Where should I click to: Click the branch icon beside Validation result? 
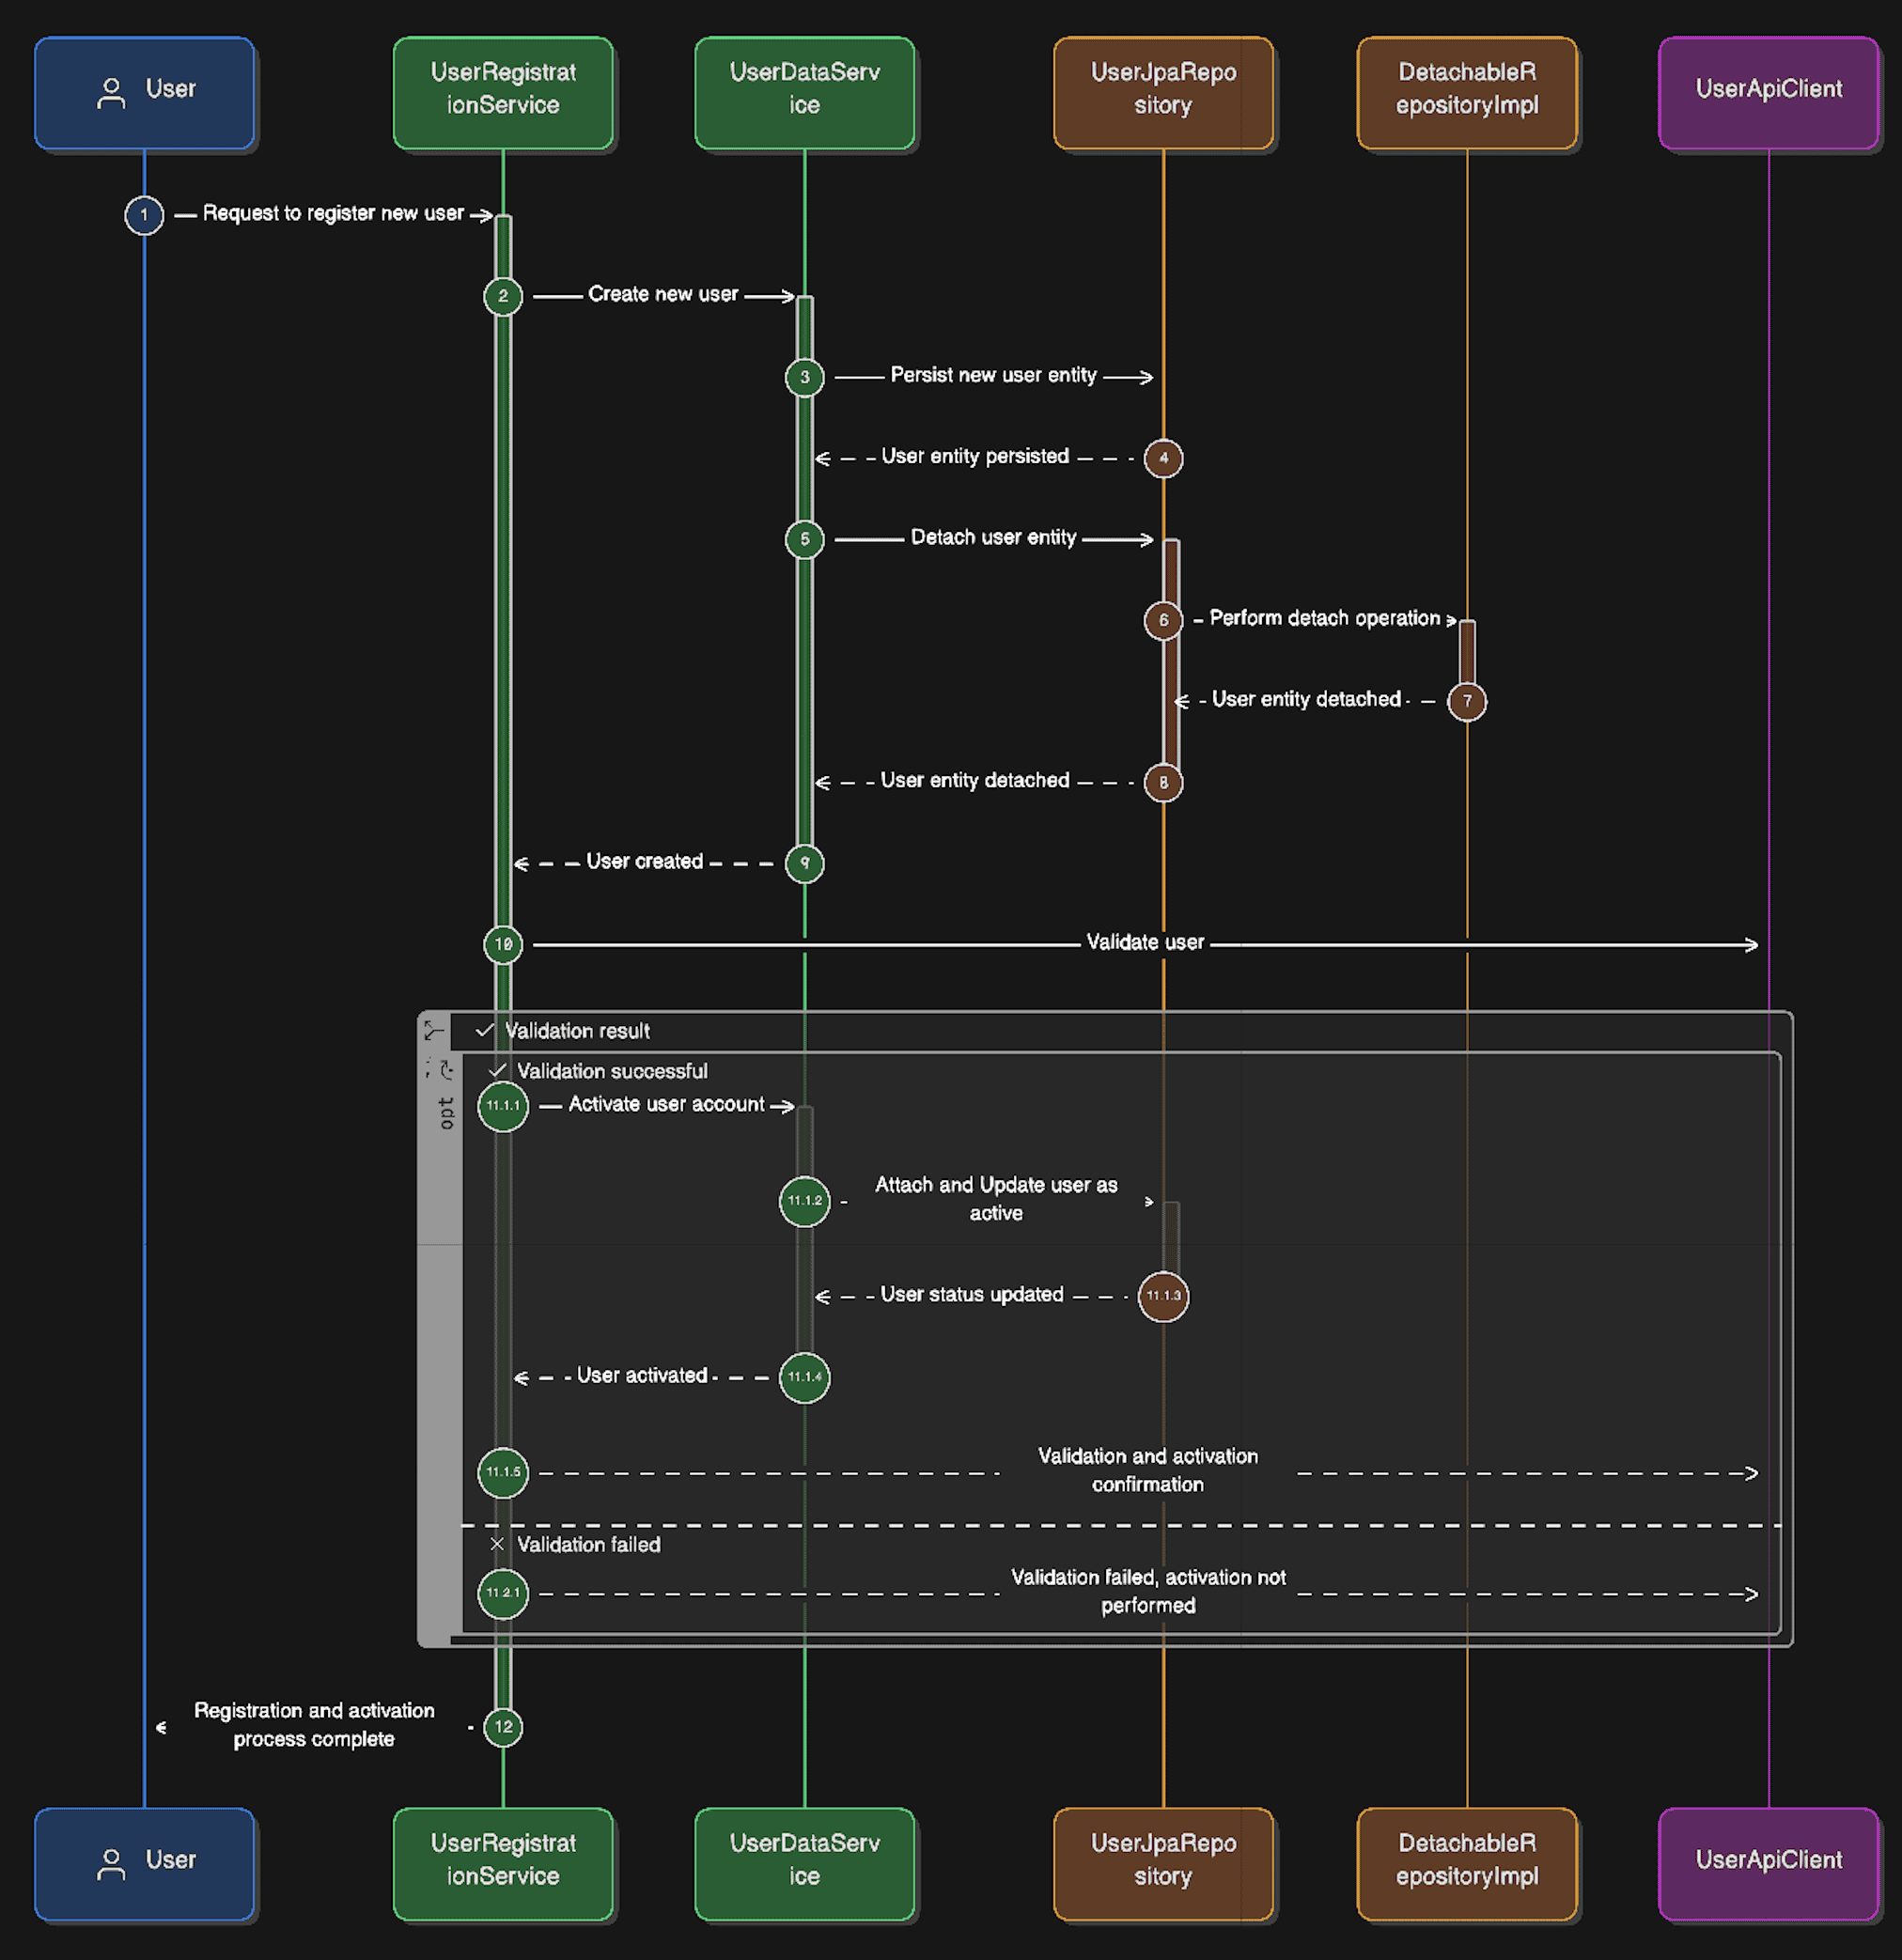[x=434, y=1030]
